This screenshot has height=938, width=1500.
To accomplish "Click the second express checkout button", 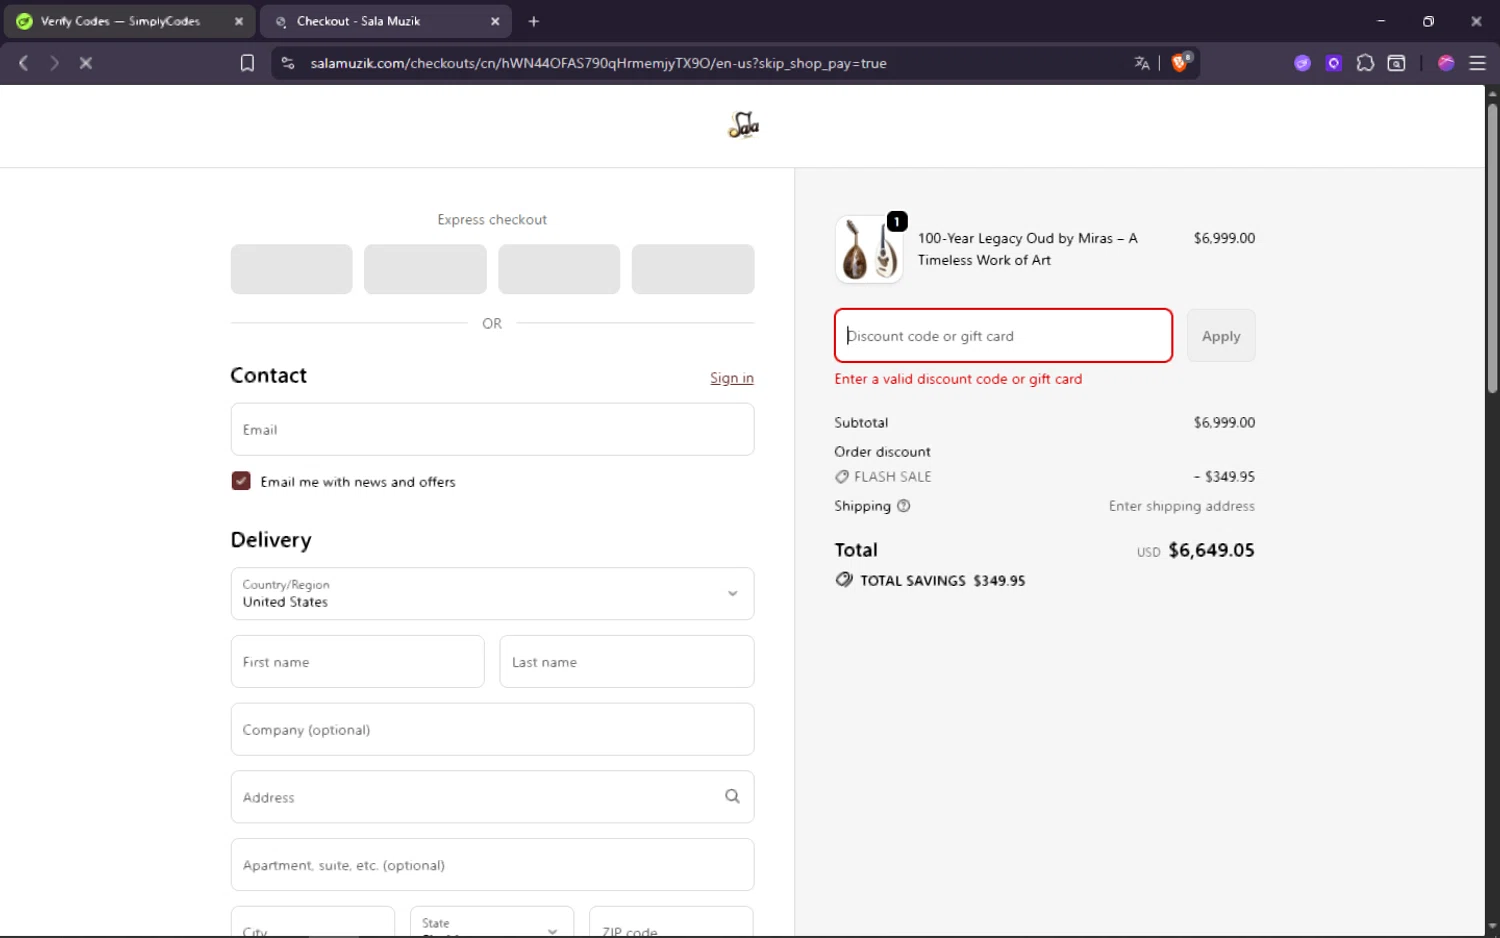I will click(x=425, y=269).
